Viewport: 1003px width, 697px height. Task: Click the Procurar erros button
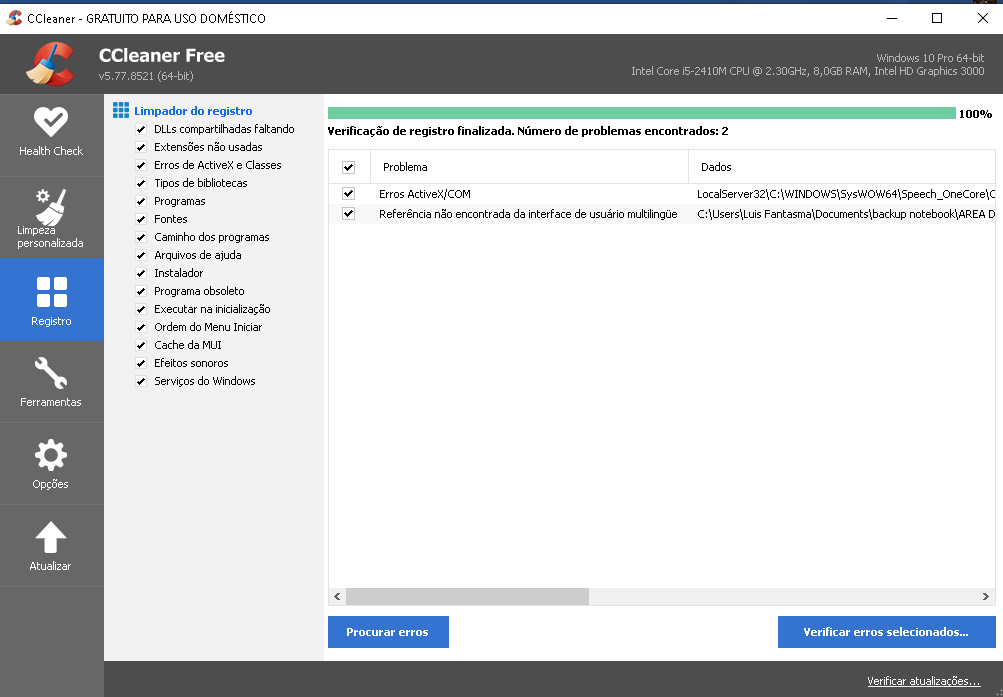pos(388,632)
